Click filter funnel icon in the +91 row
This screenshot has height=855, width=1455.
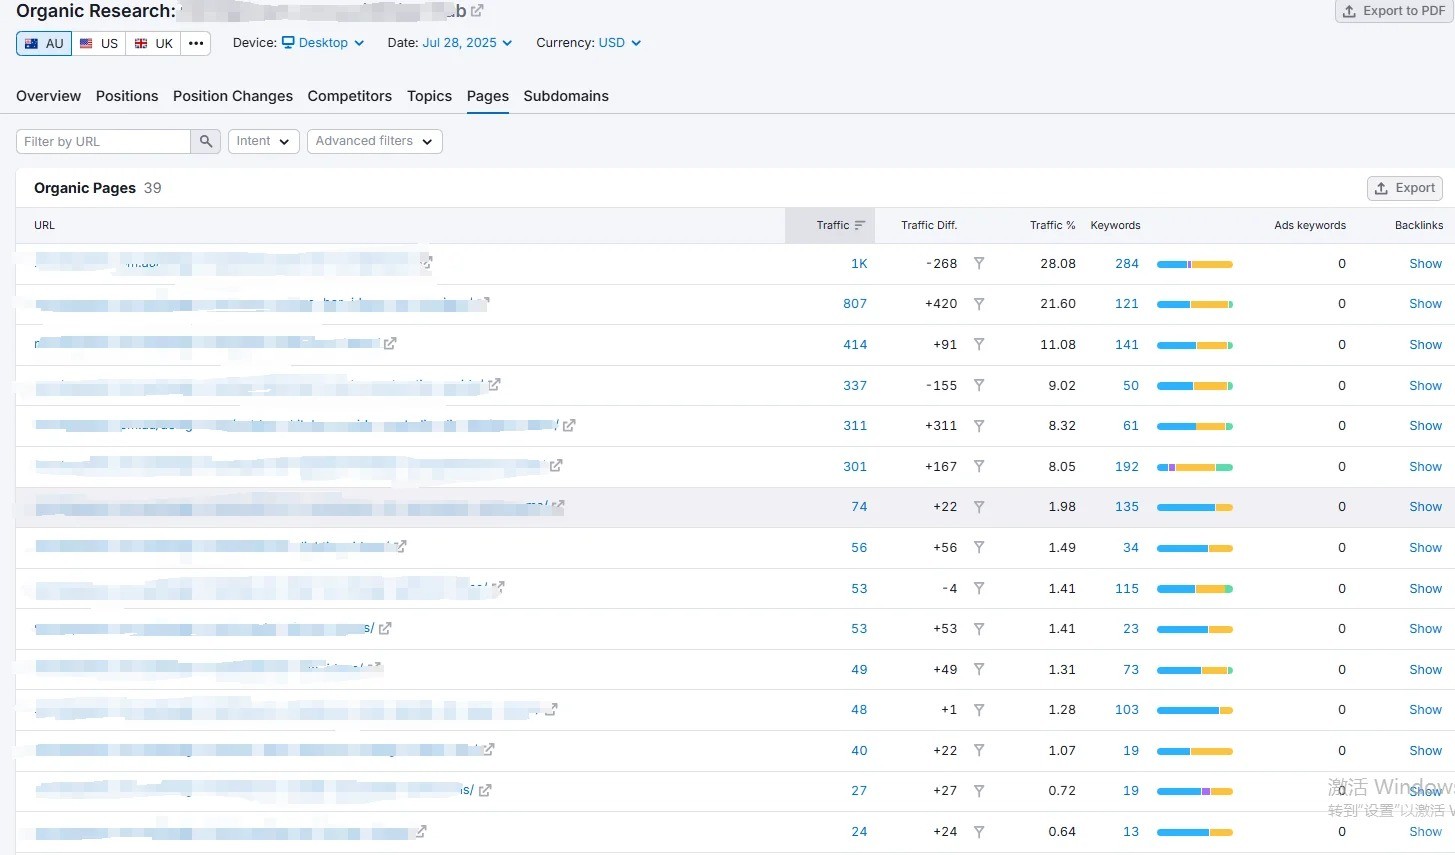(x=979, y=345)
